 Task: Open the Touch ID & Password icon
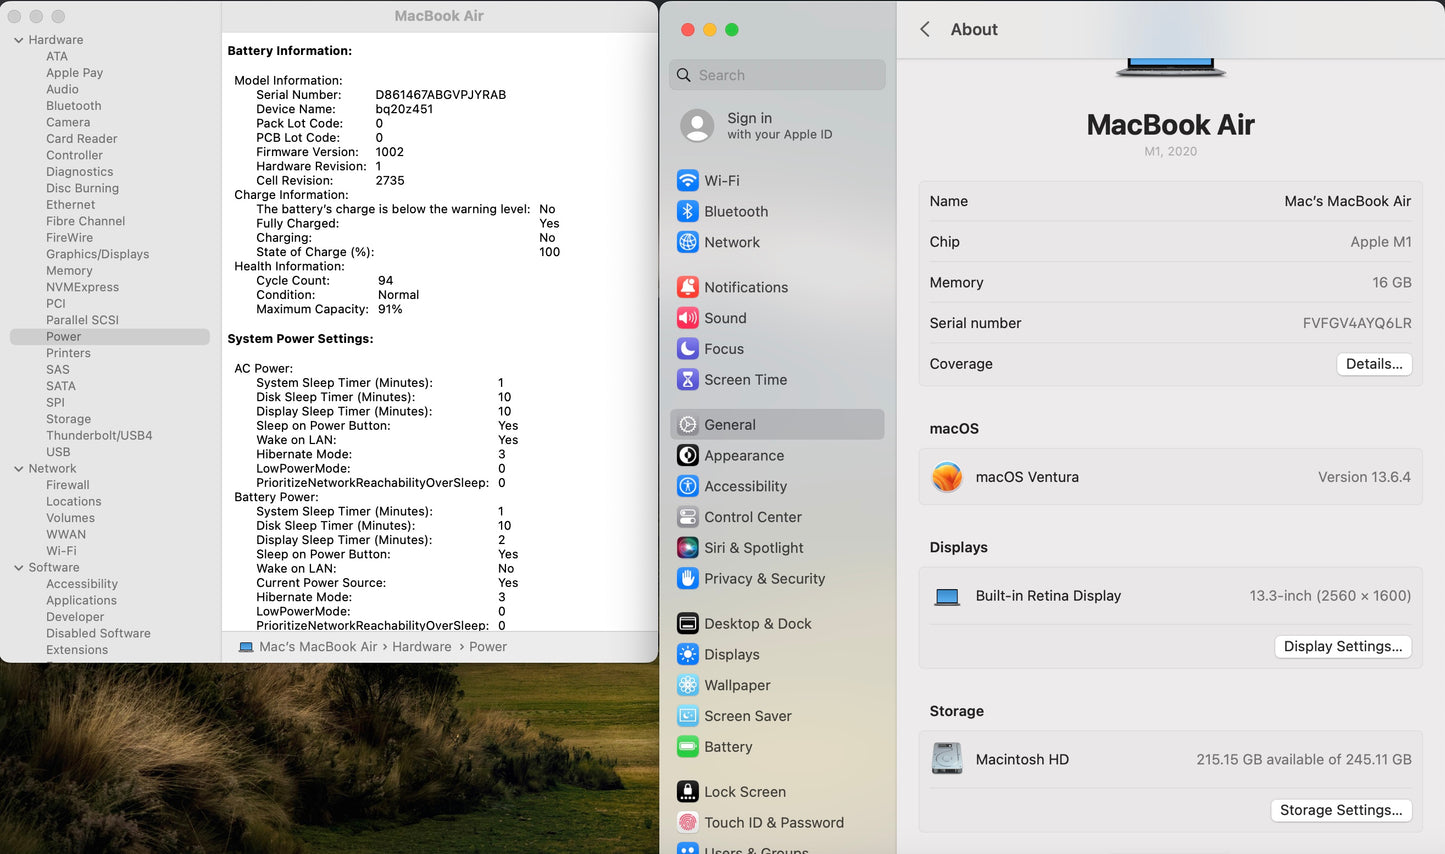click(687, 823)
